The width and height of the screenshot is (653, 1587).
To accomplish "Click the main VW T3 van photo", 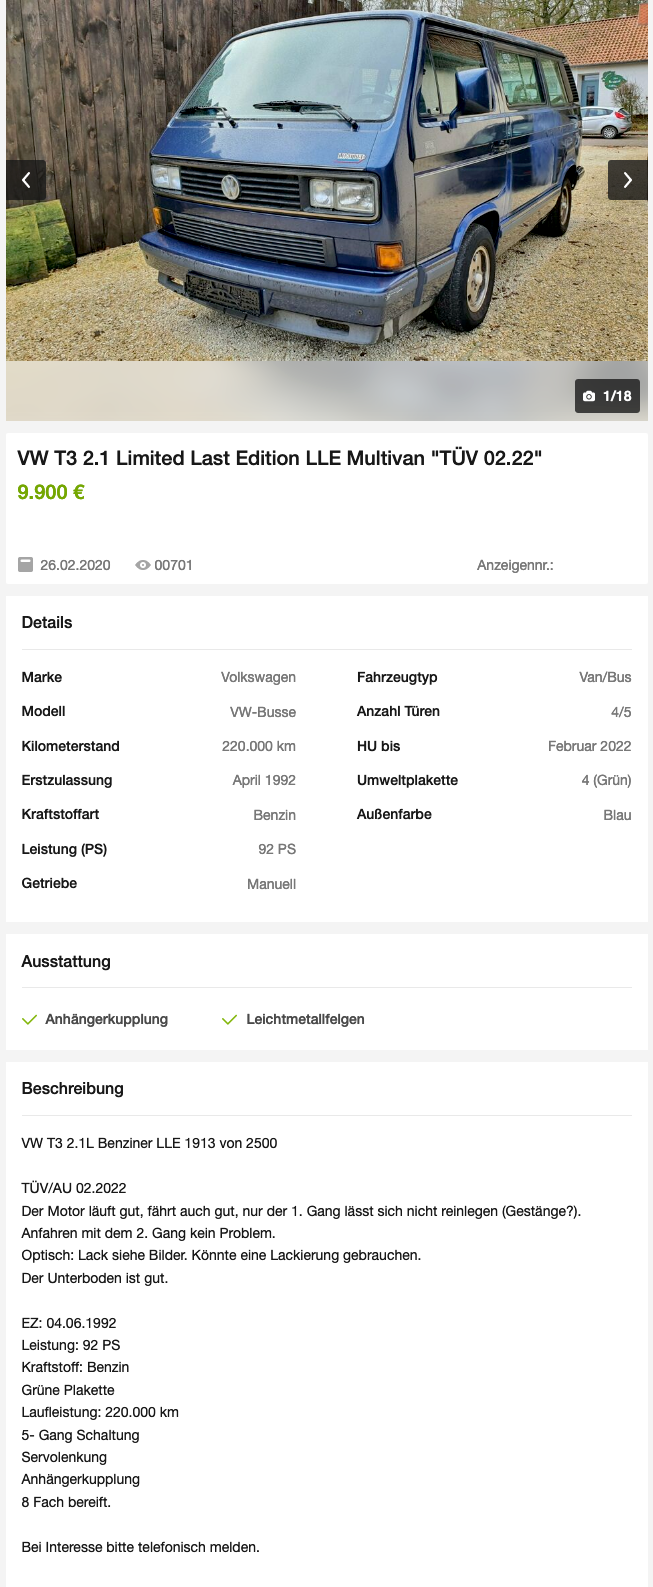I will [327, 180].
